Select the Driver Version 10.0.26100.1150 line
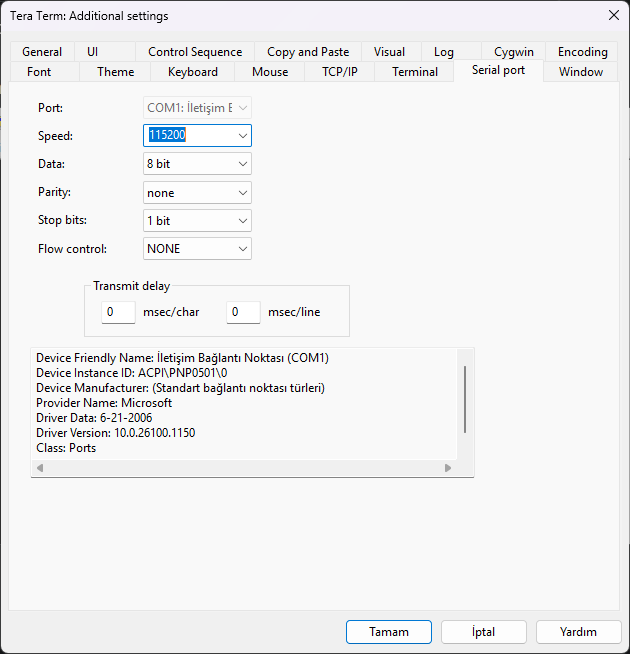Viewport: 630px width, 654px height. coord(116,433)
